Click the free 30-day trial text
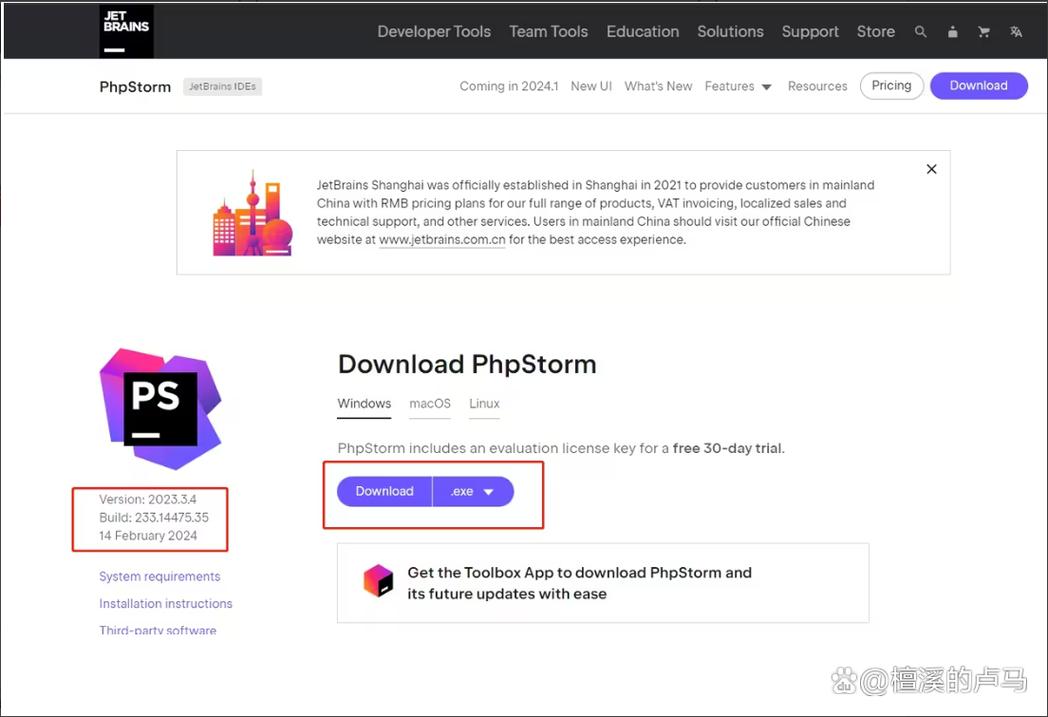This screenshot has height=717, width=1048. tap(727, 448)
